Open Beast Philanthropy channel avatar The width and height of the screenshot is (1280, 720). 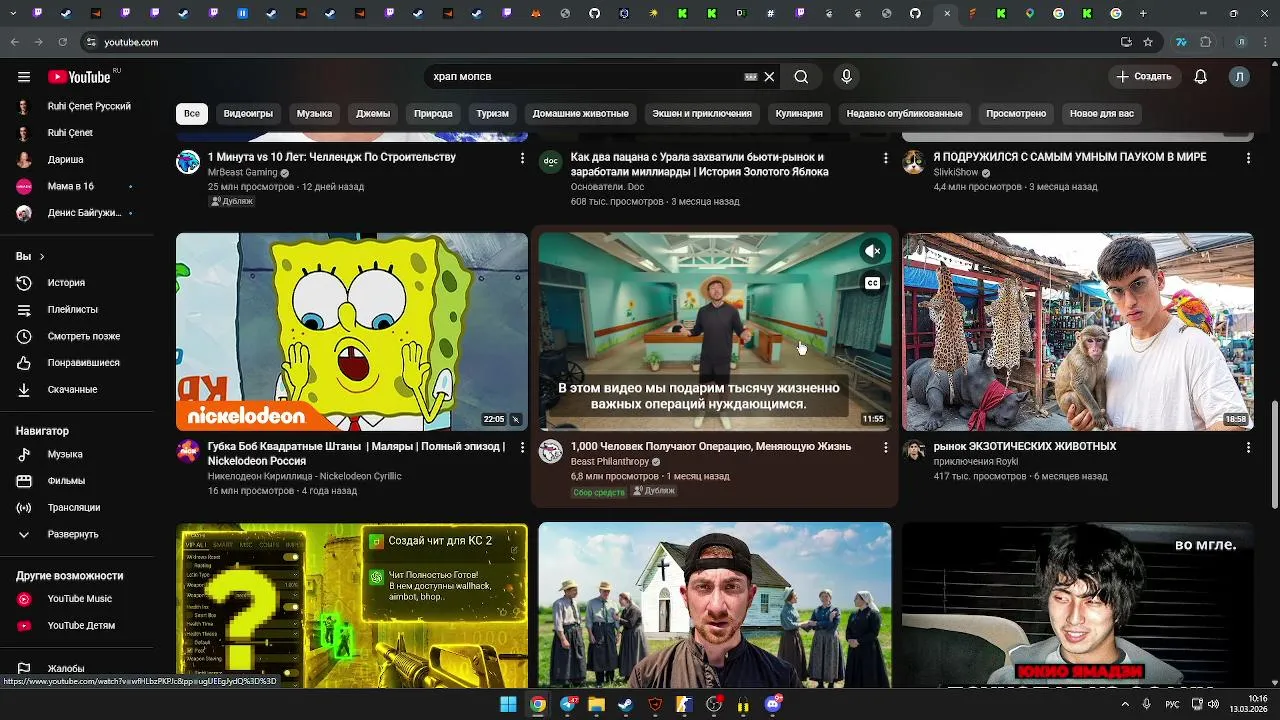pyautogui.click(x=551, y=452)
